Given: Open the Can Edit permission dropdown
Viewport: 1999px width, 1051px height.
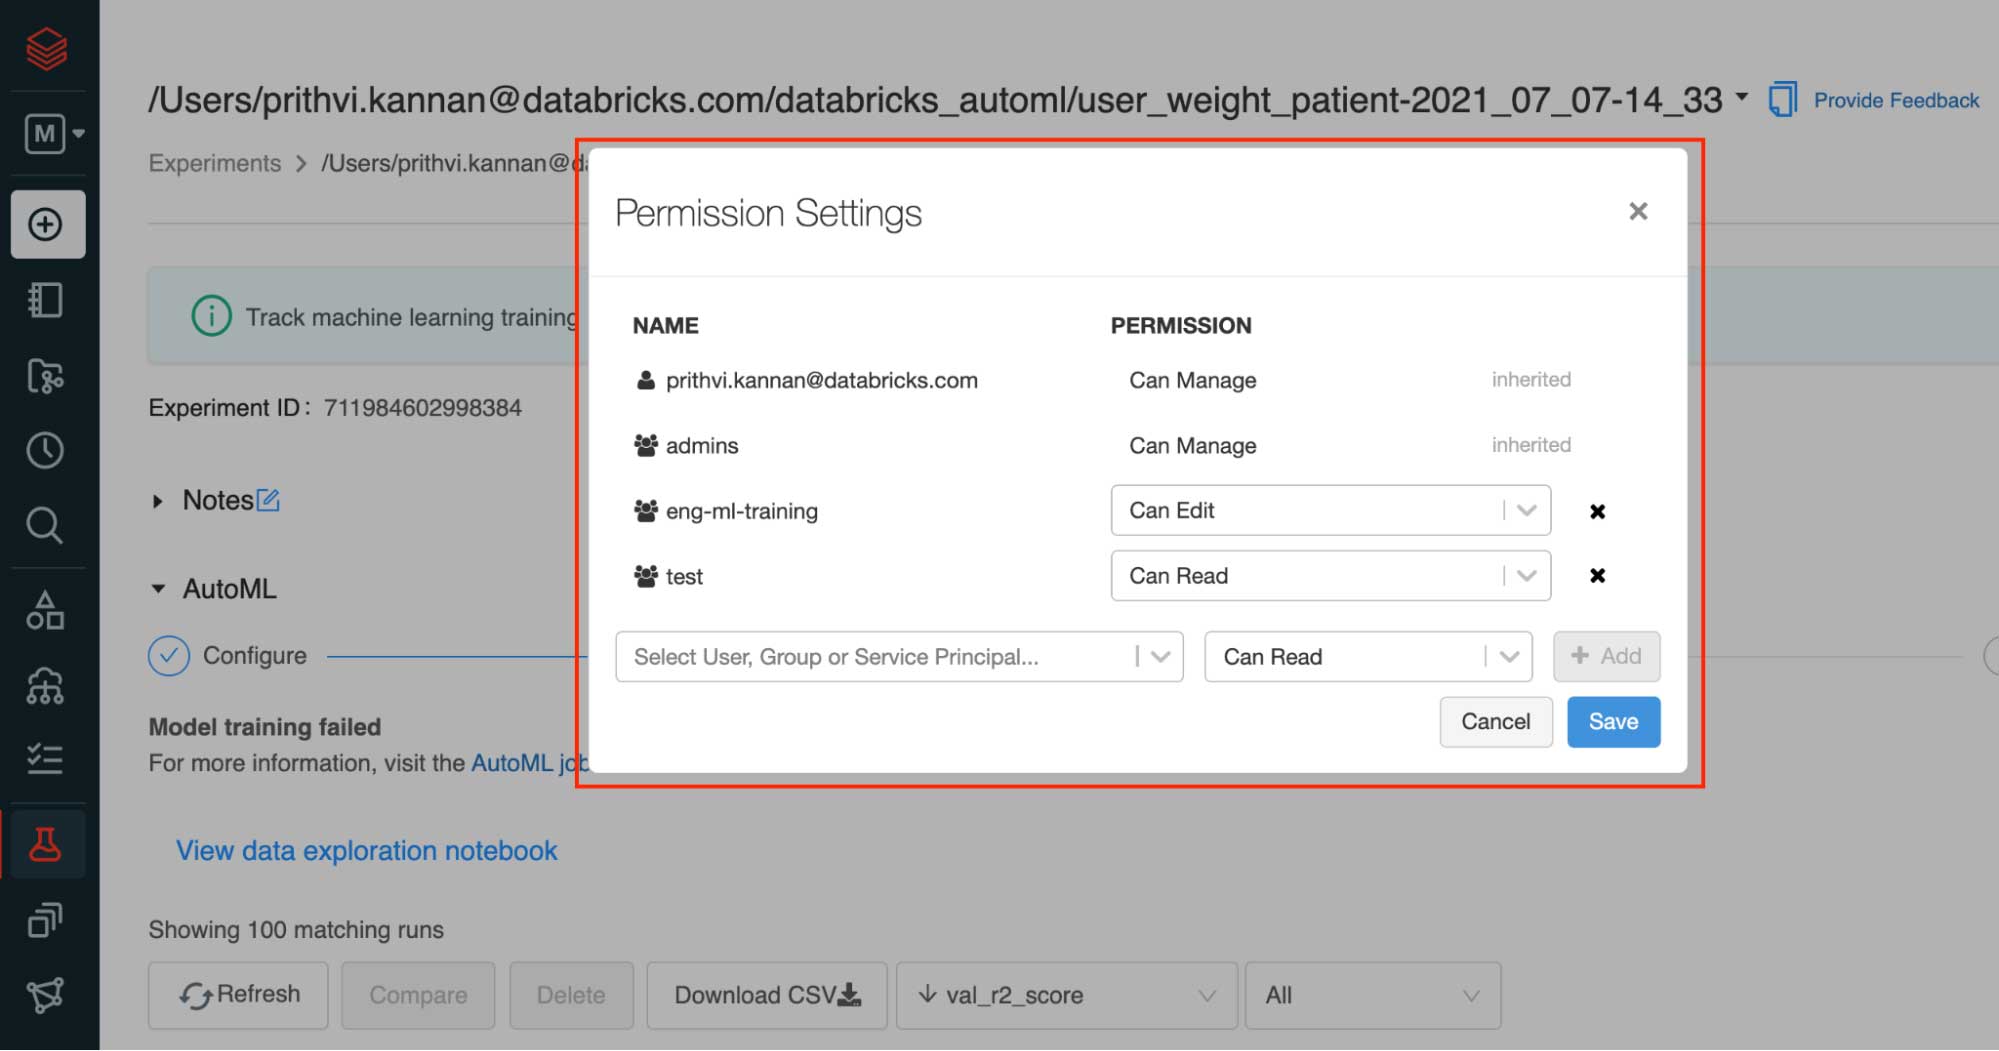Looking at the screenshot, I should point(1330,511).
